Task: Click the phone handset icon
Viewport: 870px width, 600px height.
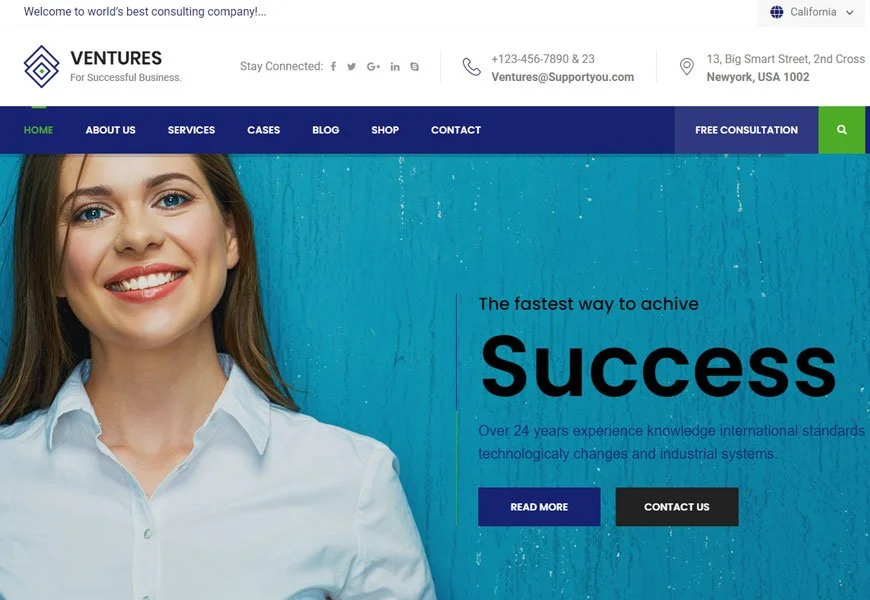Action: [x=472, y=67]
